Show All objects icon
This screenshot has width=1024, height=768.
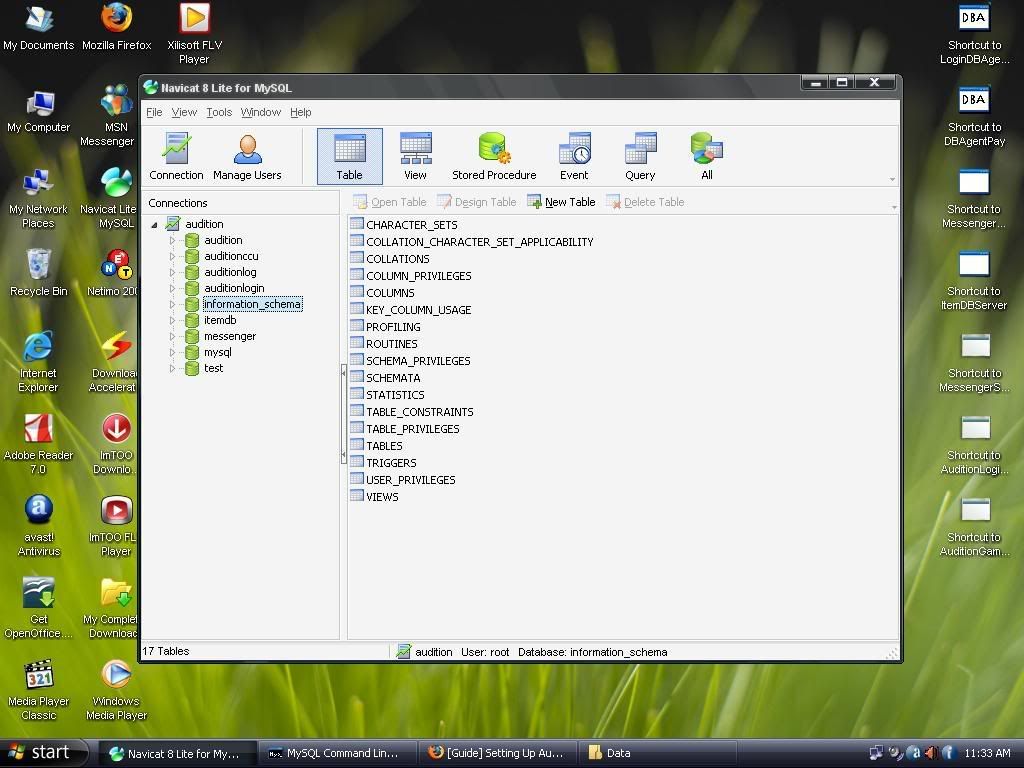coord(706,156)
